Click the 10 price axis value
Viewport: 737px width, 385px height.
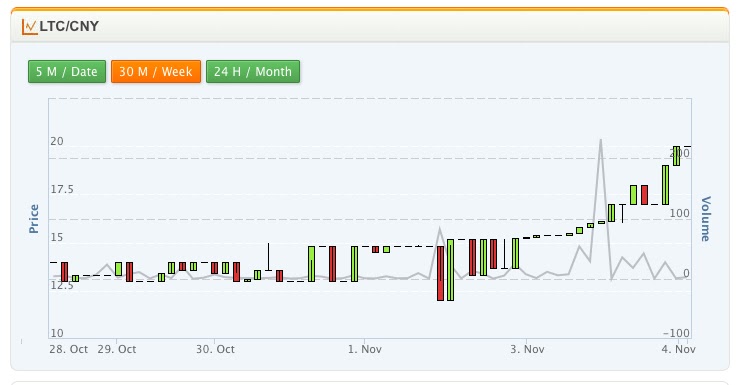pyautogui.click(x=57, y=333)
